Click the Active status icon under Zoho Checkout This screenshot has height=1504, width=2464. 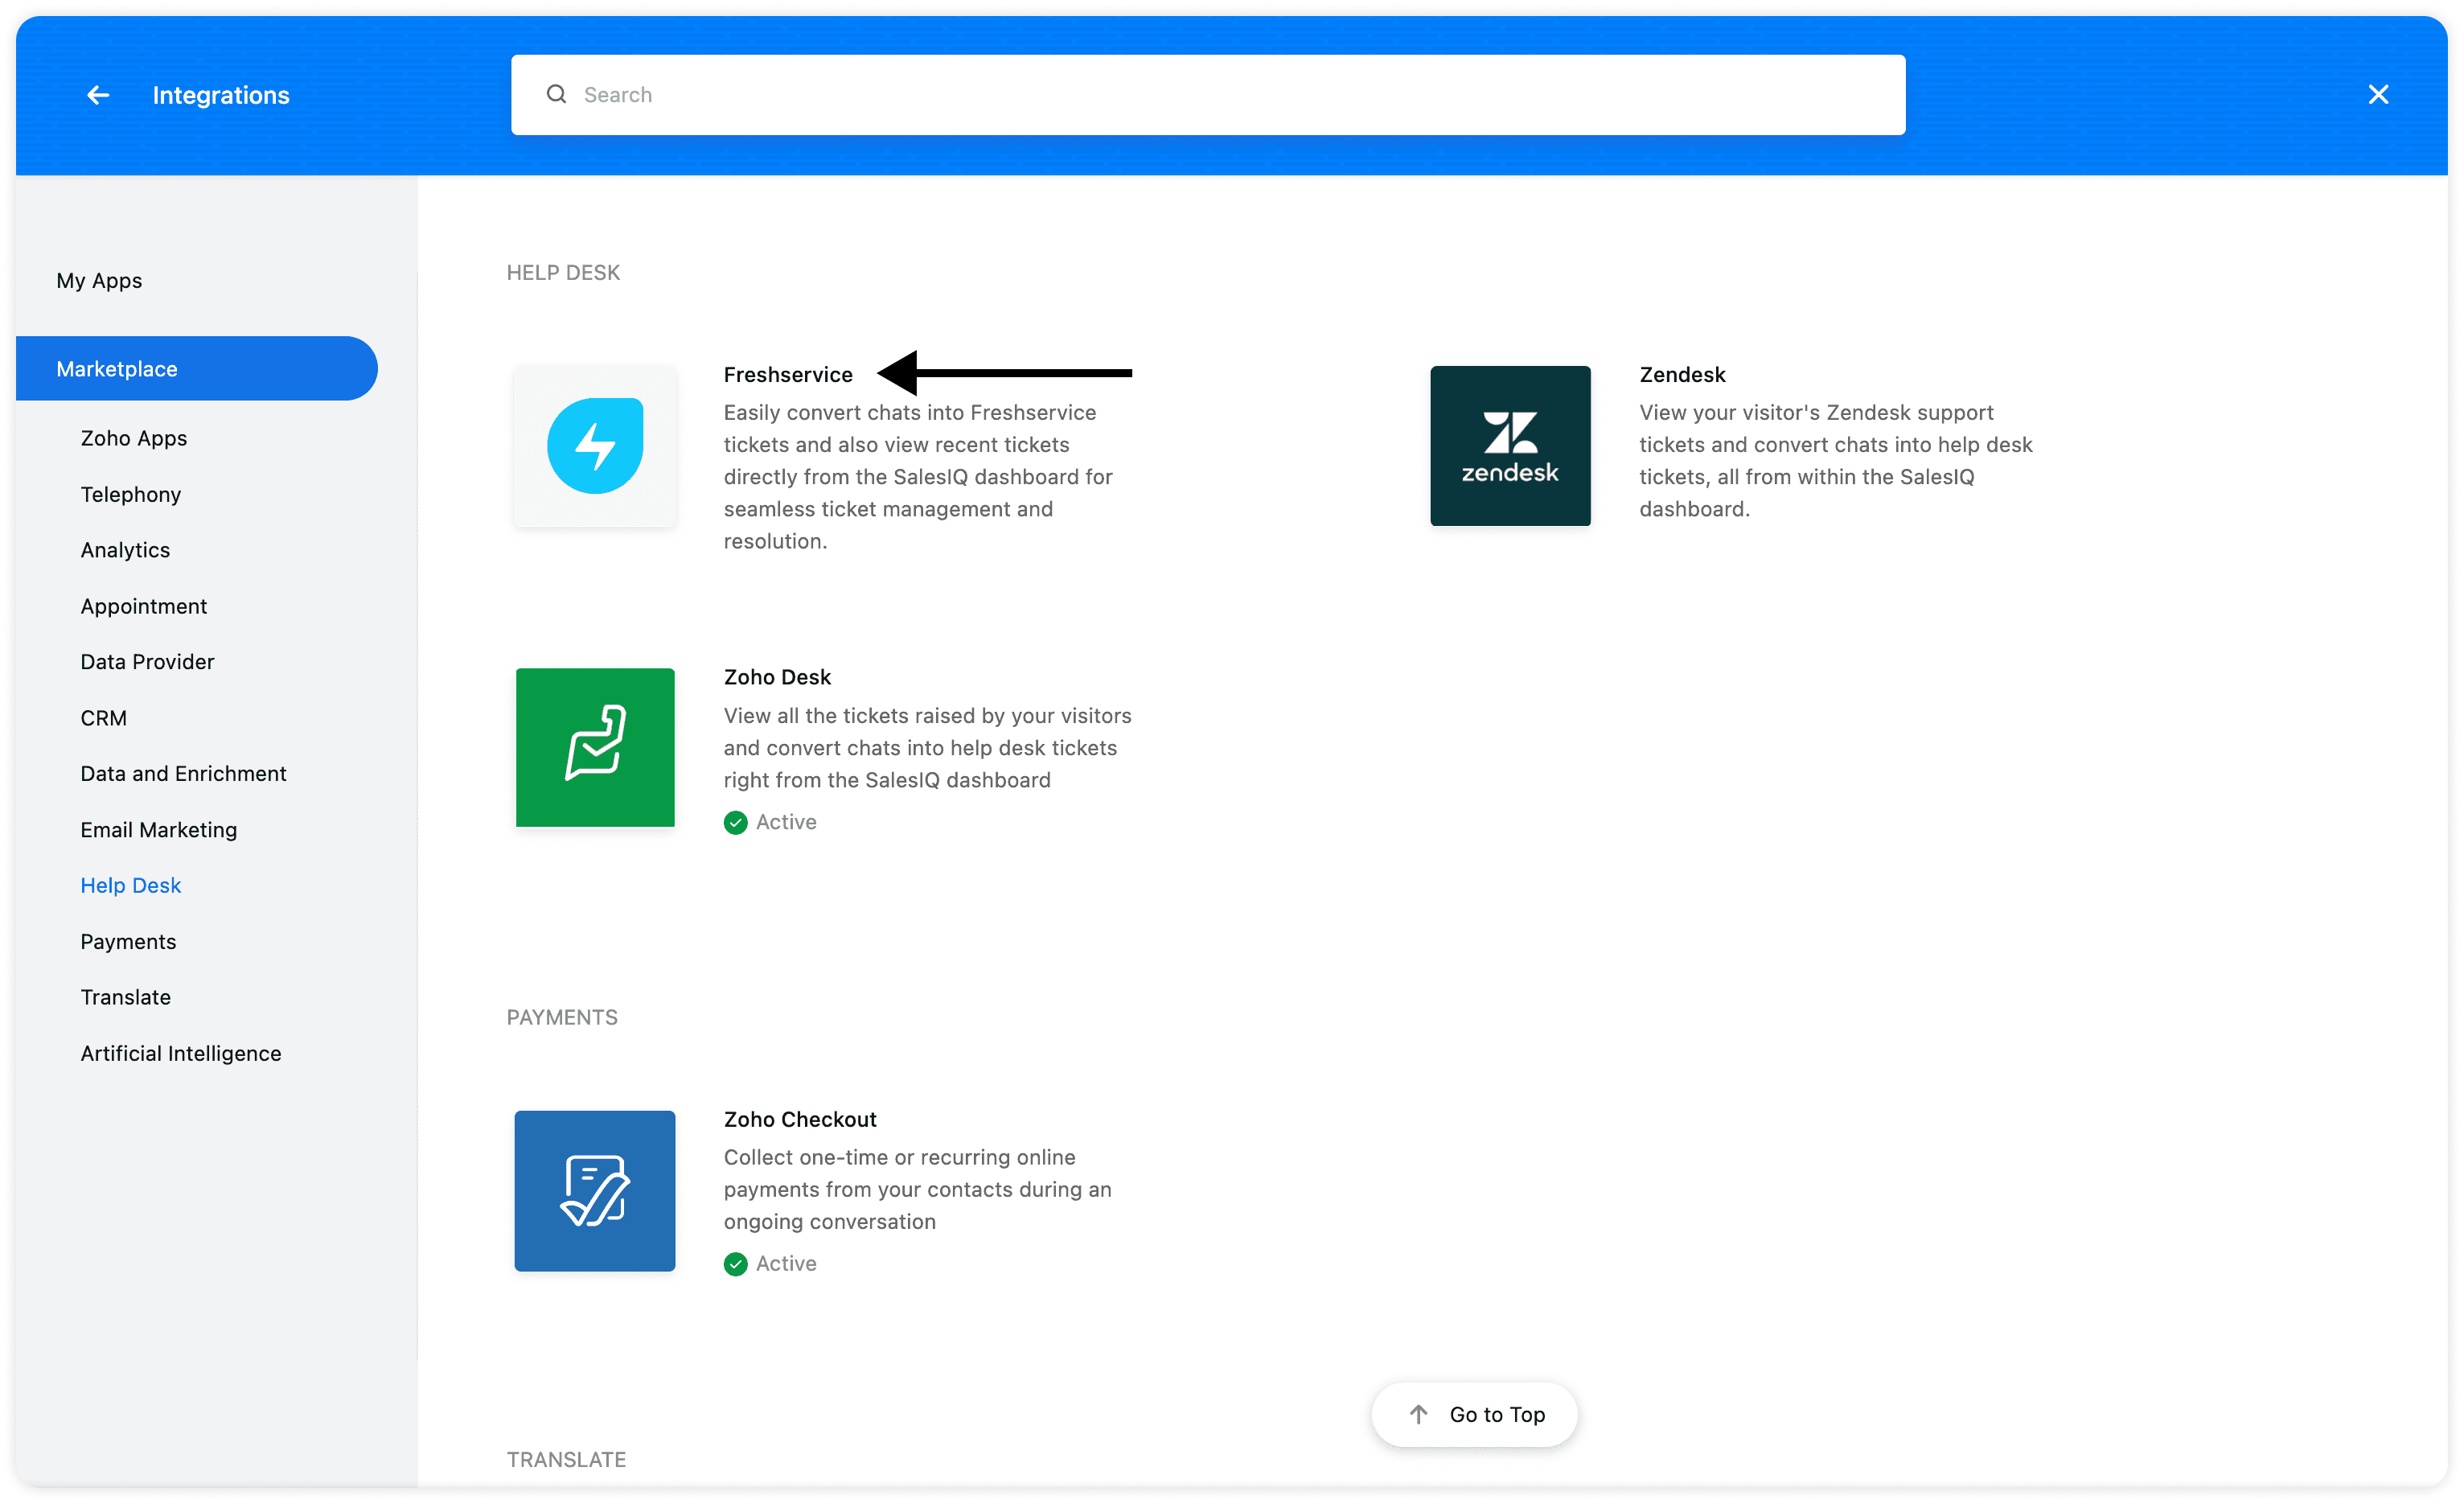coord(735,1264)
